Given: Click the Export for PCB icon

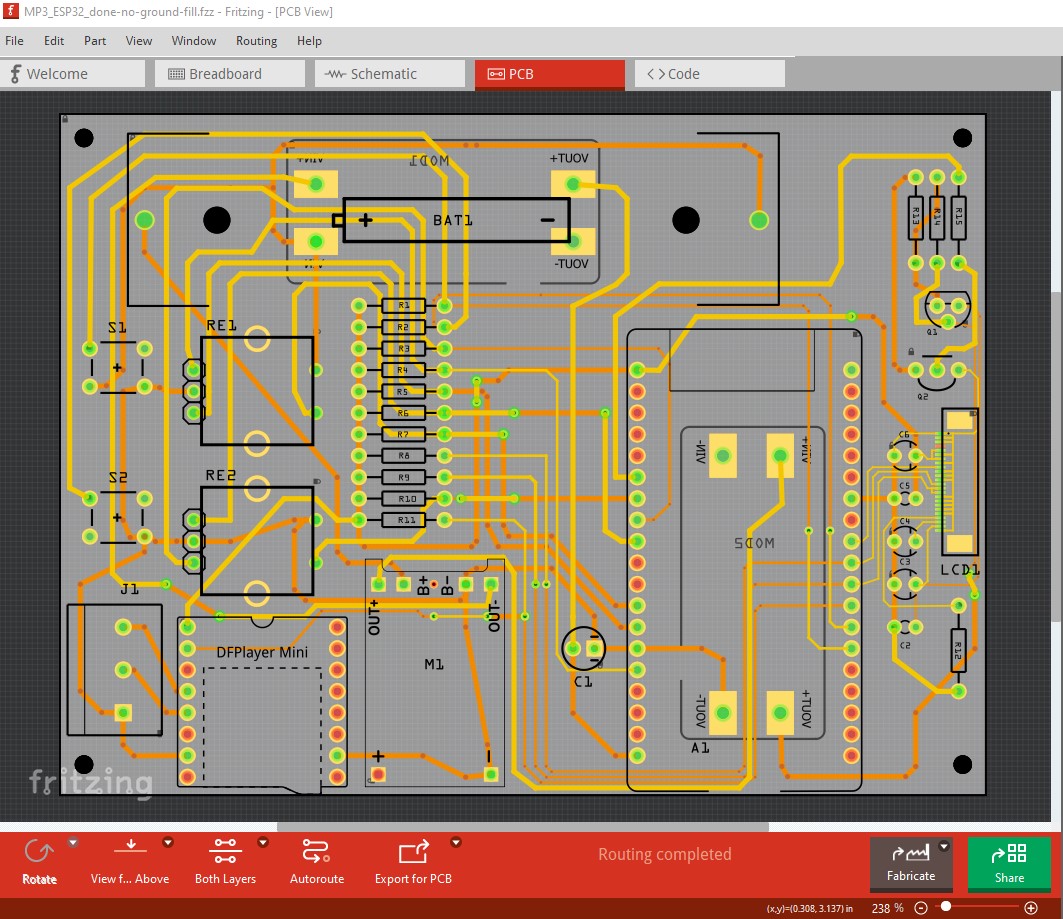Looking at the screenshot, I should pyautogui.click(x=413, y=853).
